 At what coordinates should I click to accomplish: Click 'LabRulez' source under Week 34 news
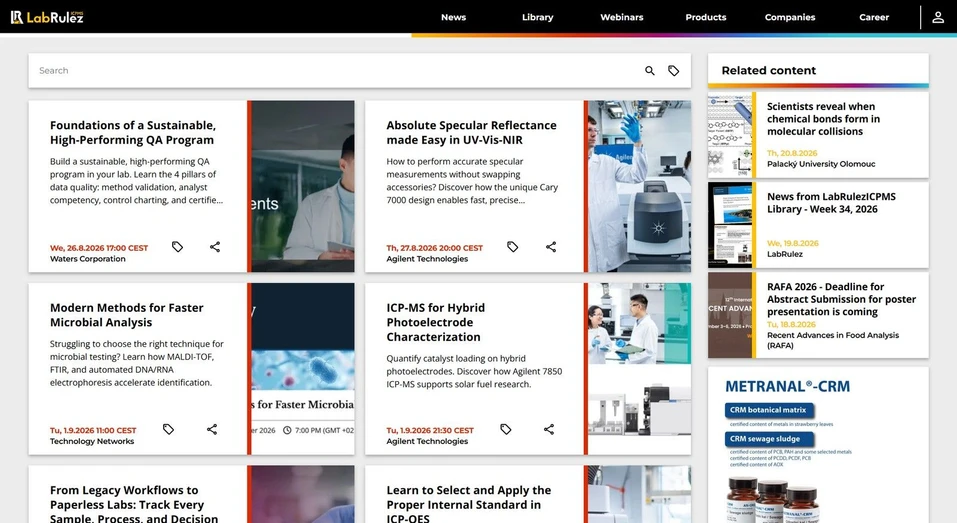(785, 254)
